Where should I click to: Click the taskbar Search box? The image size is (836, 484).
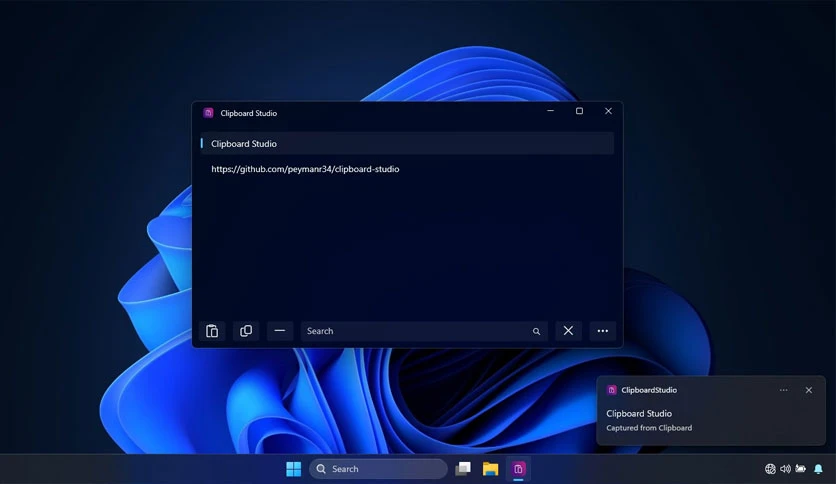(x=379, y=469)
